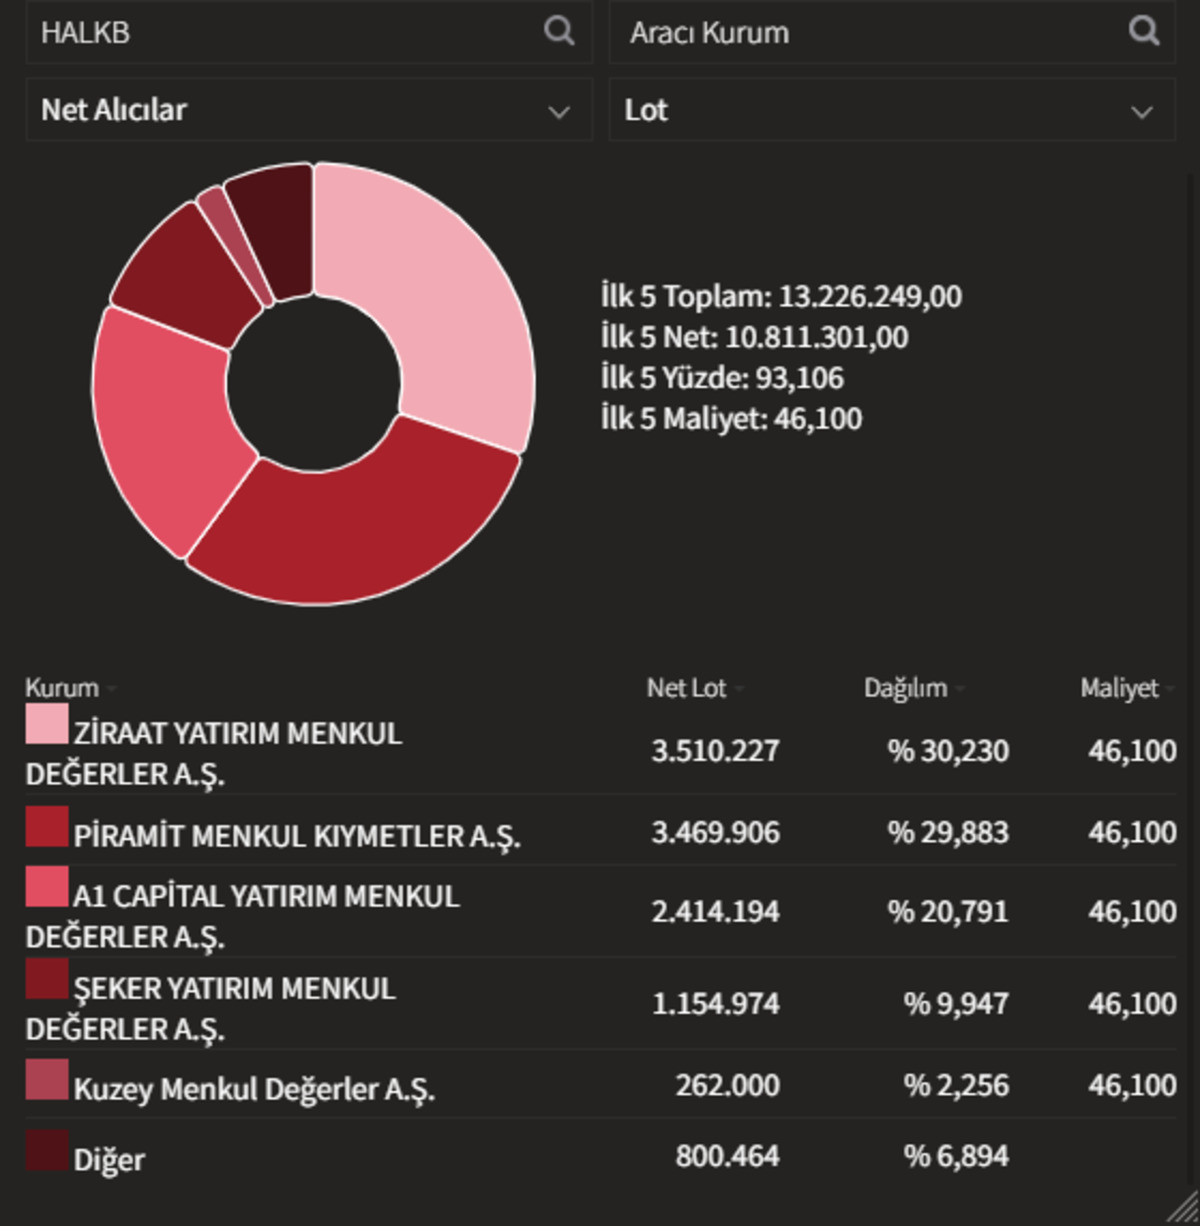
Task: Click the Diğer color swatch
Action: [x=47, y=1150]
